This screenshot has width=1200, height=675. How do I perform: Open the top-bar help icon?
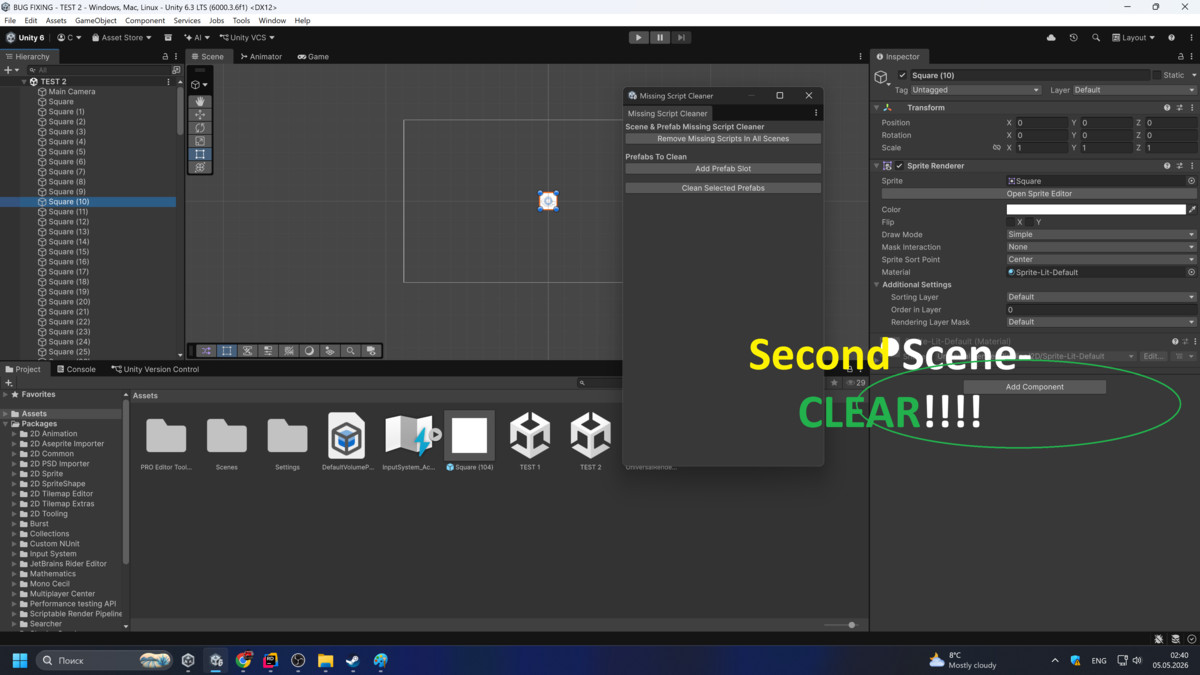tap(1171, 37)
